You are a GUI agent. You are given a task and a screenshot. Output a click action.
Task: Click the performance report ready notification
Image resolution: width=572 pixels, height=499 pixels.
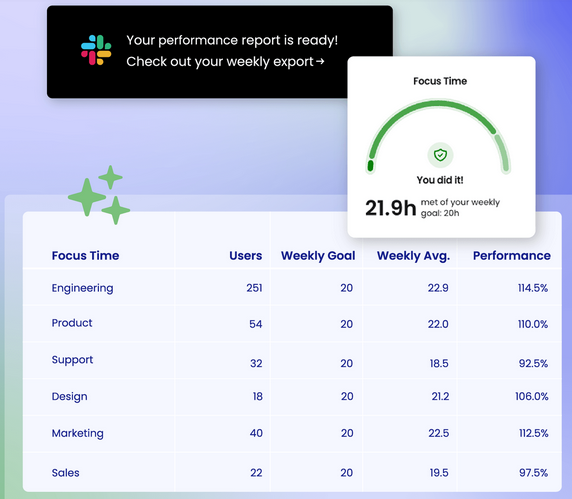[220, 52]
